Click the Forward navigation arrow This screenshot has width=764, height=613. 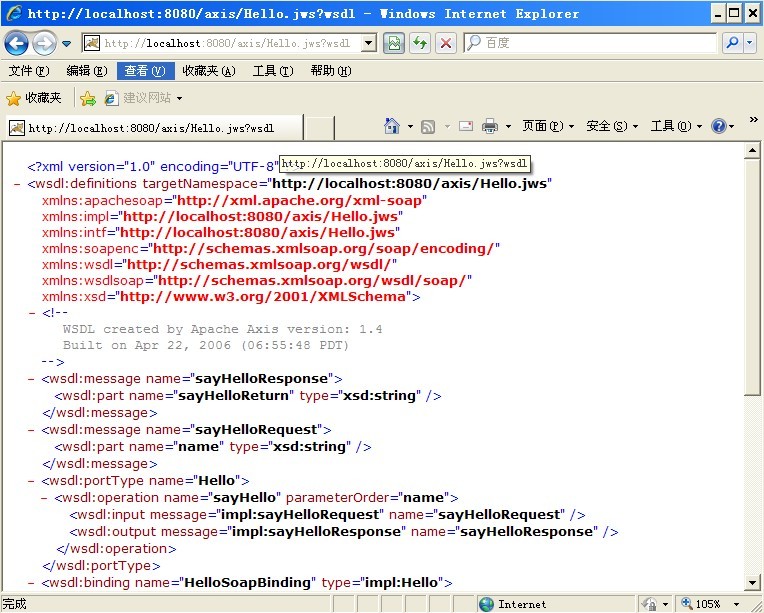(44, 43)
